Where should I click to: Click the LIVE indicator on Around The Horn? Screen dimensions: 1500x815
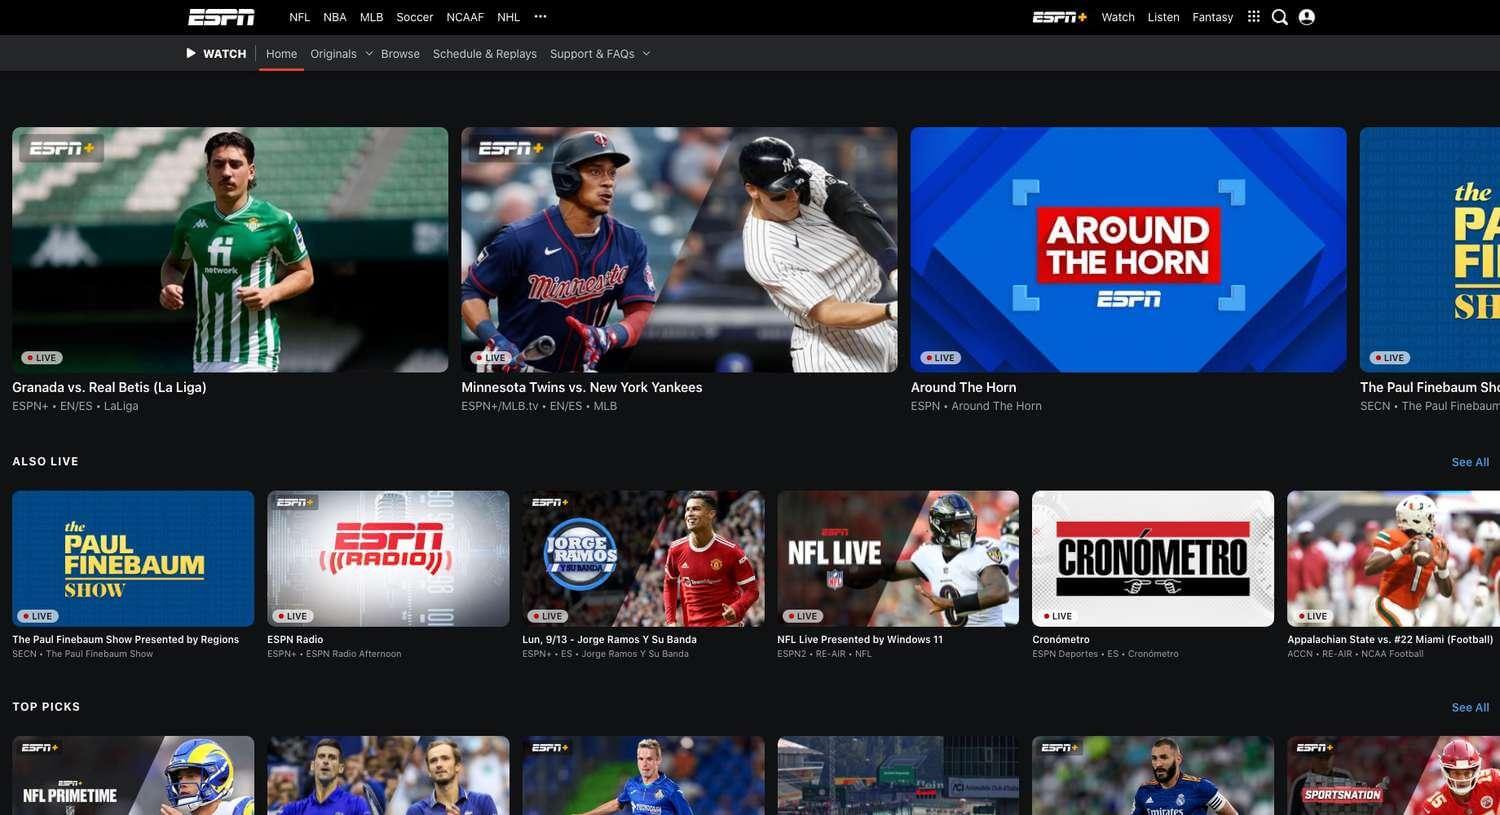pyautogui.click(x=940, y=357)
